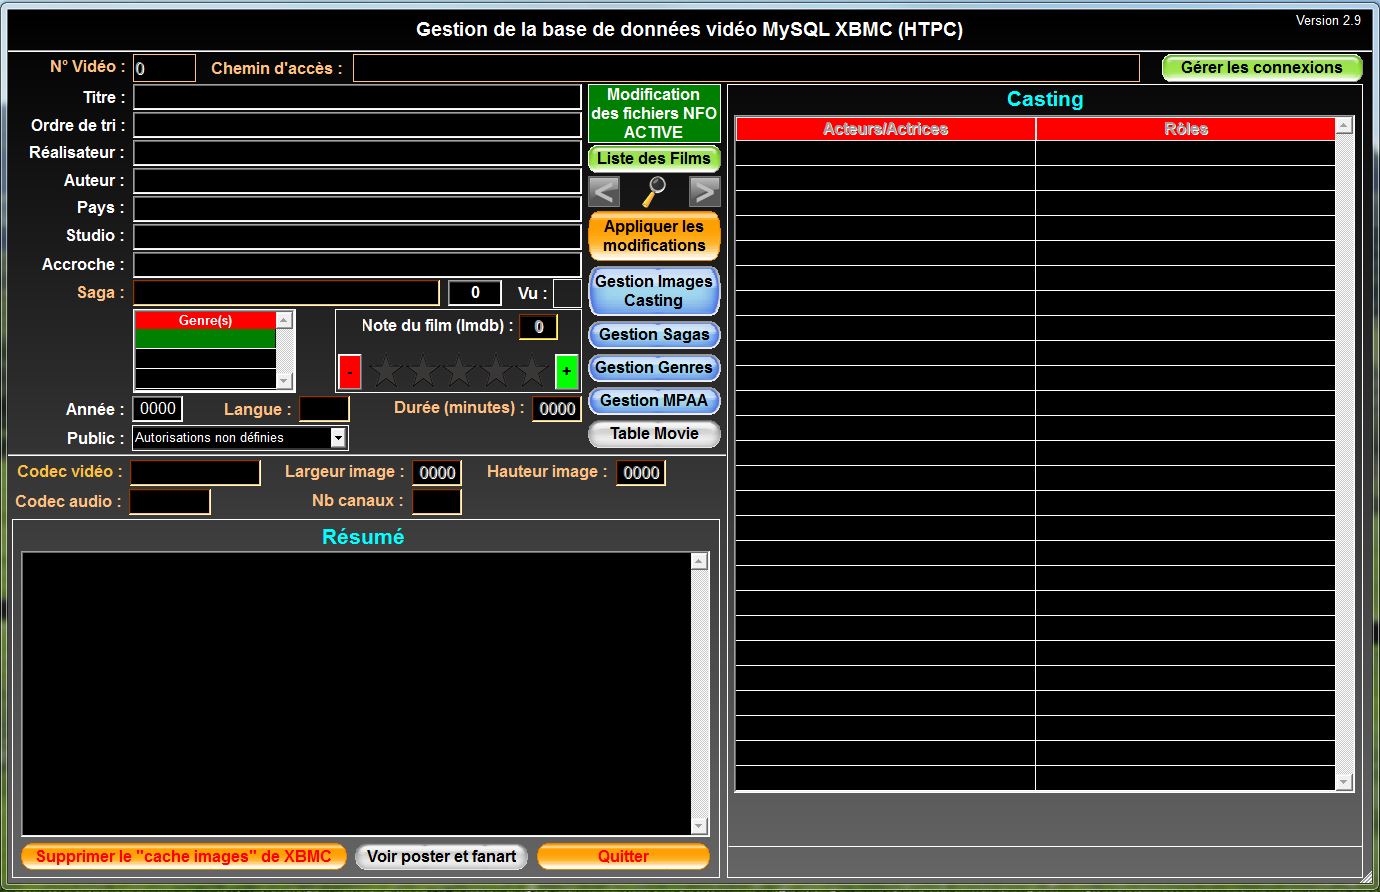Click into the Titre input field
Viewport: 1380px width, 892px height.
[x=357, y=97]
